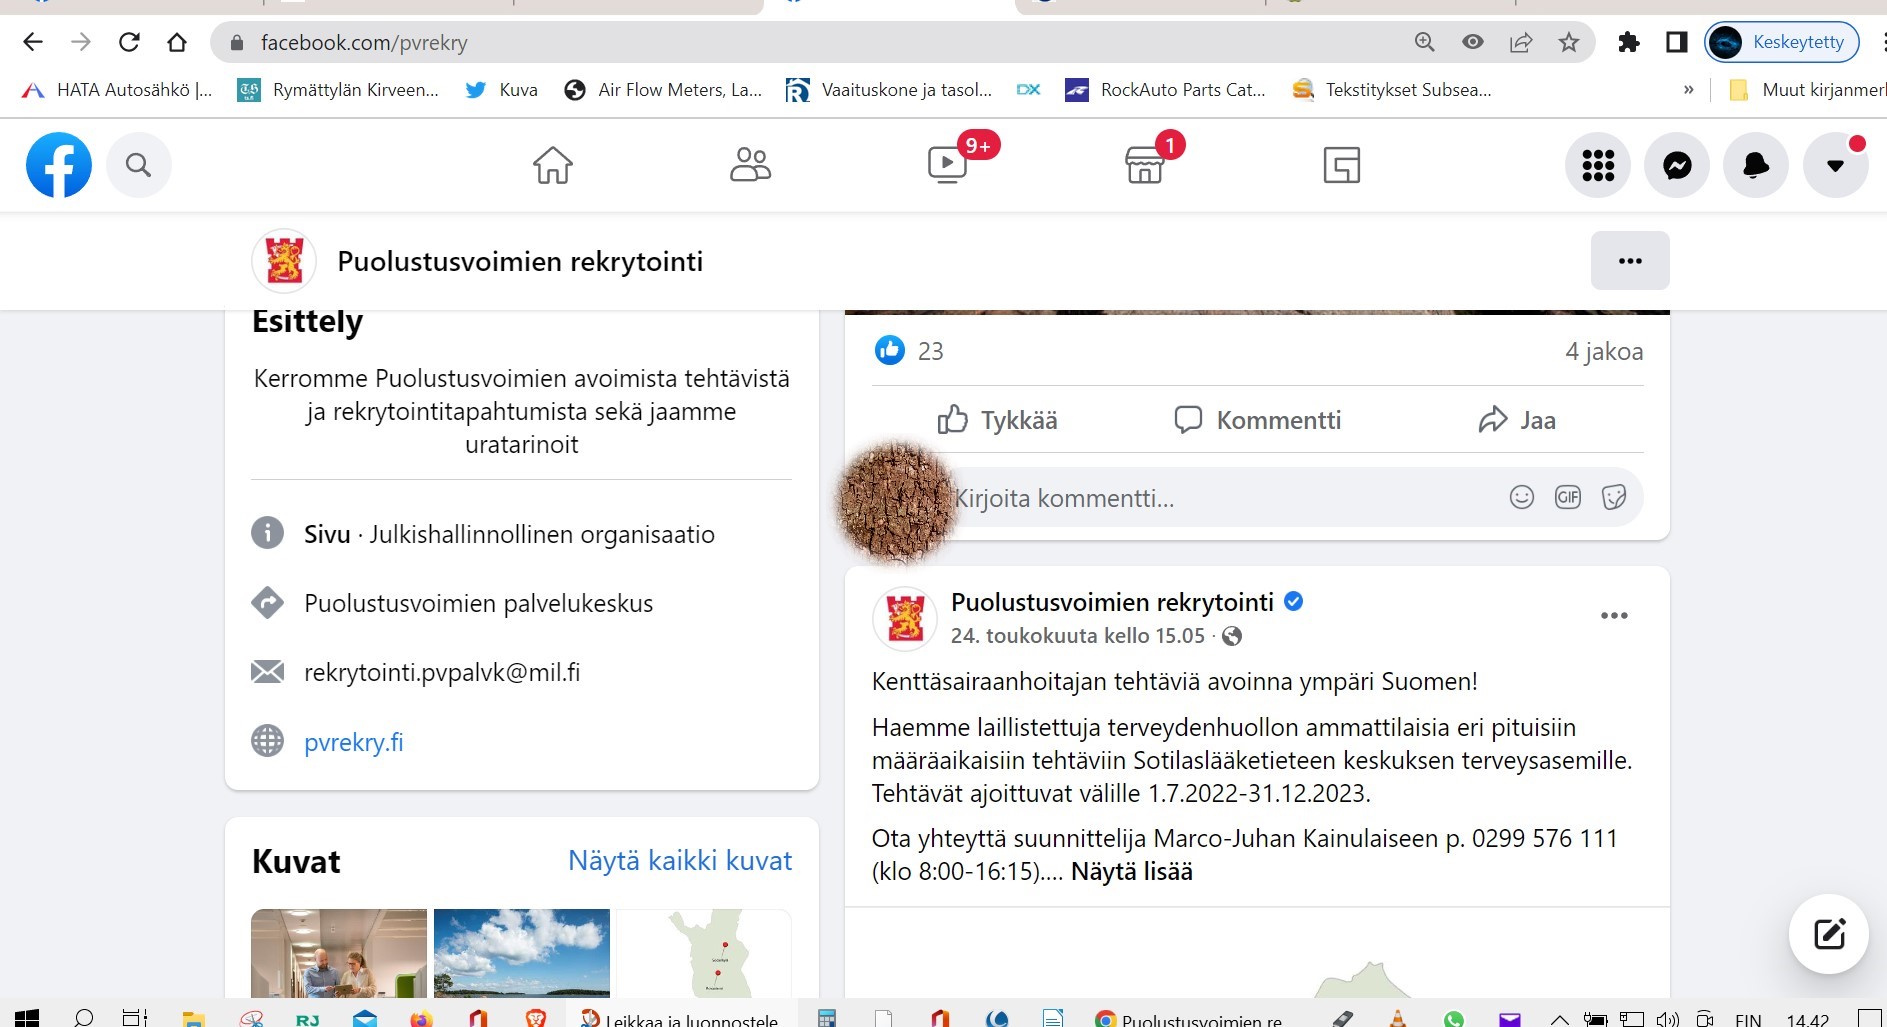Open the post author Puolustusvoimien rekrytointi link
Viewport: 1887px width, 1027px height.
click(1112, 602)
